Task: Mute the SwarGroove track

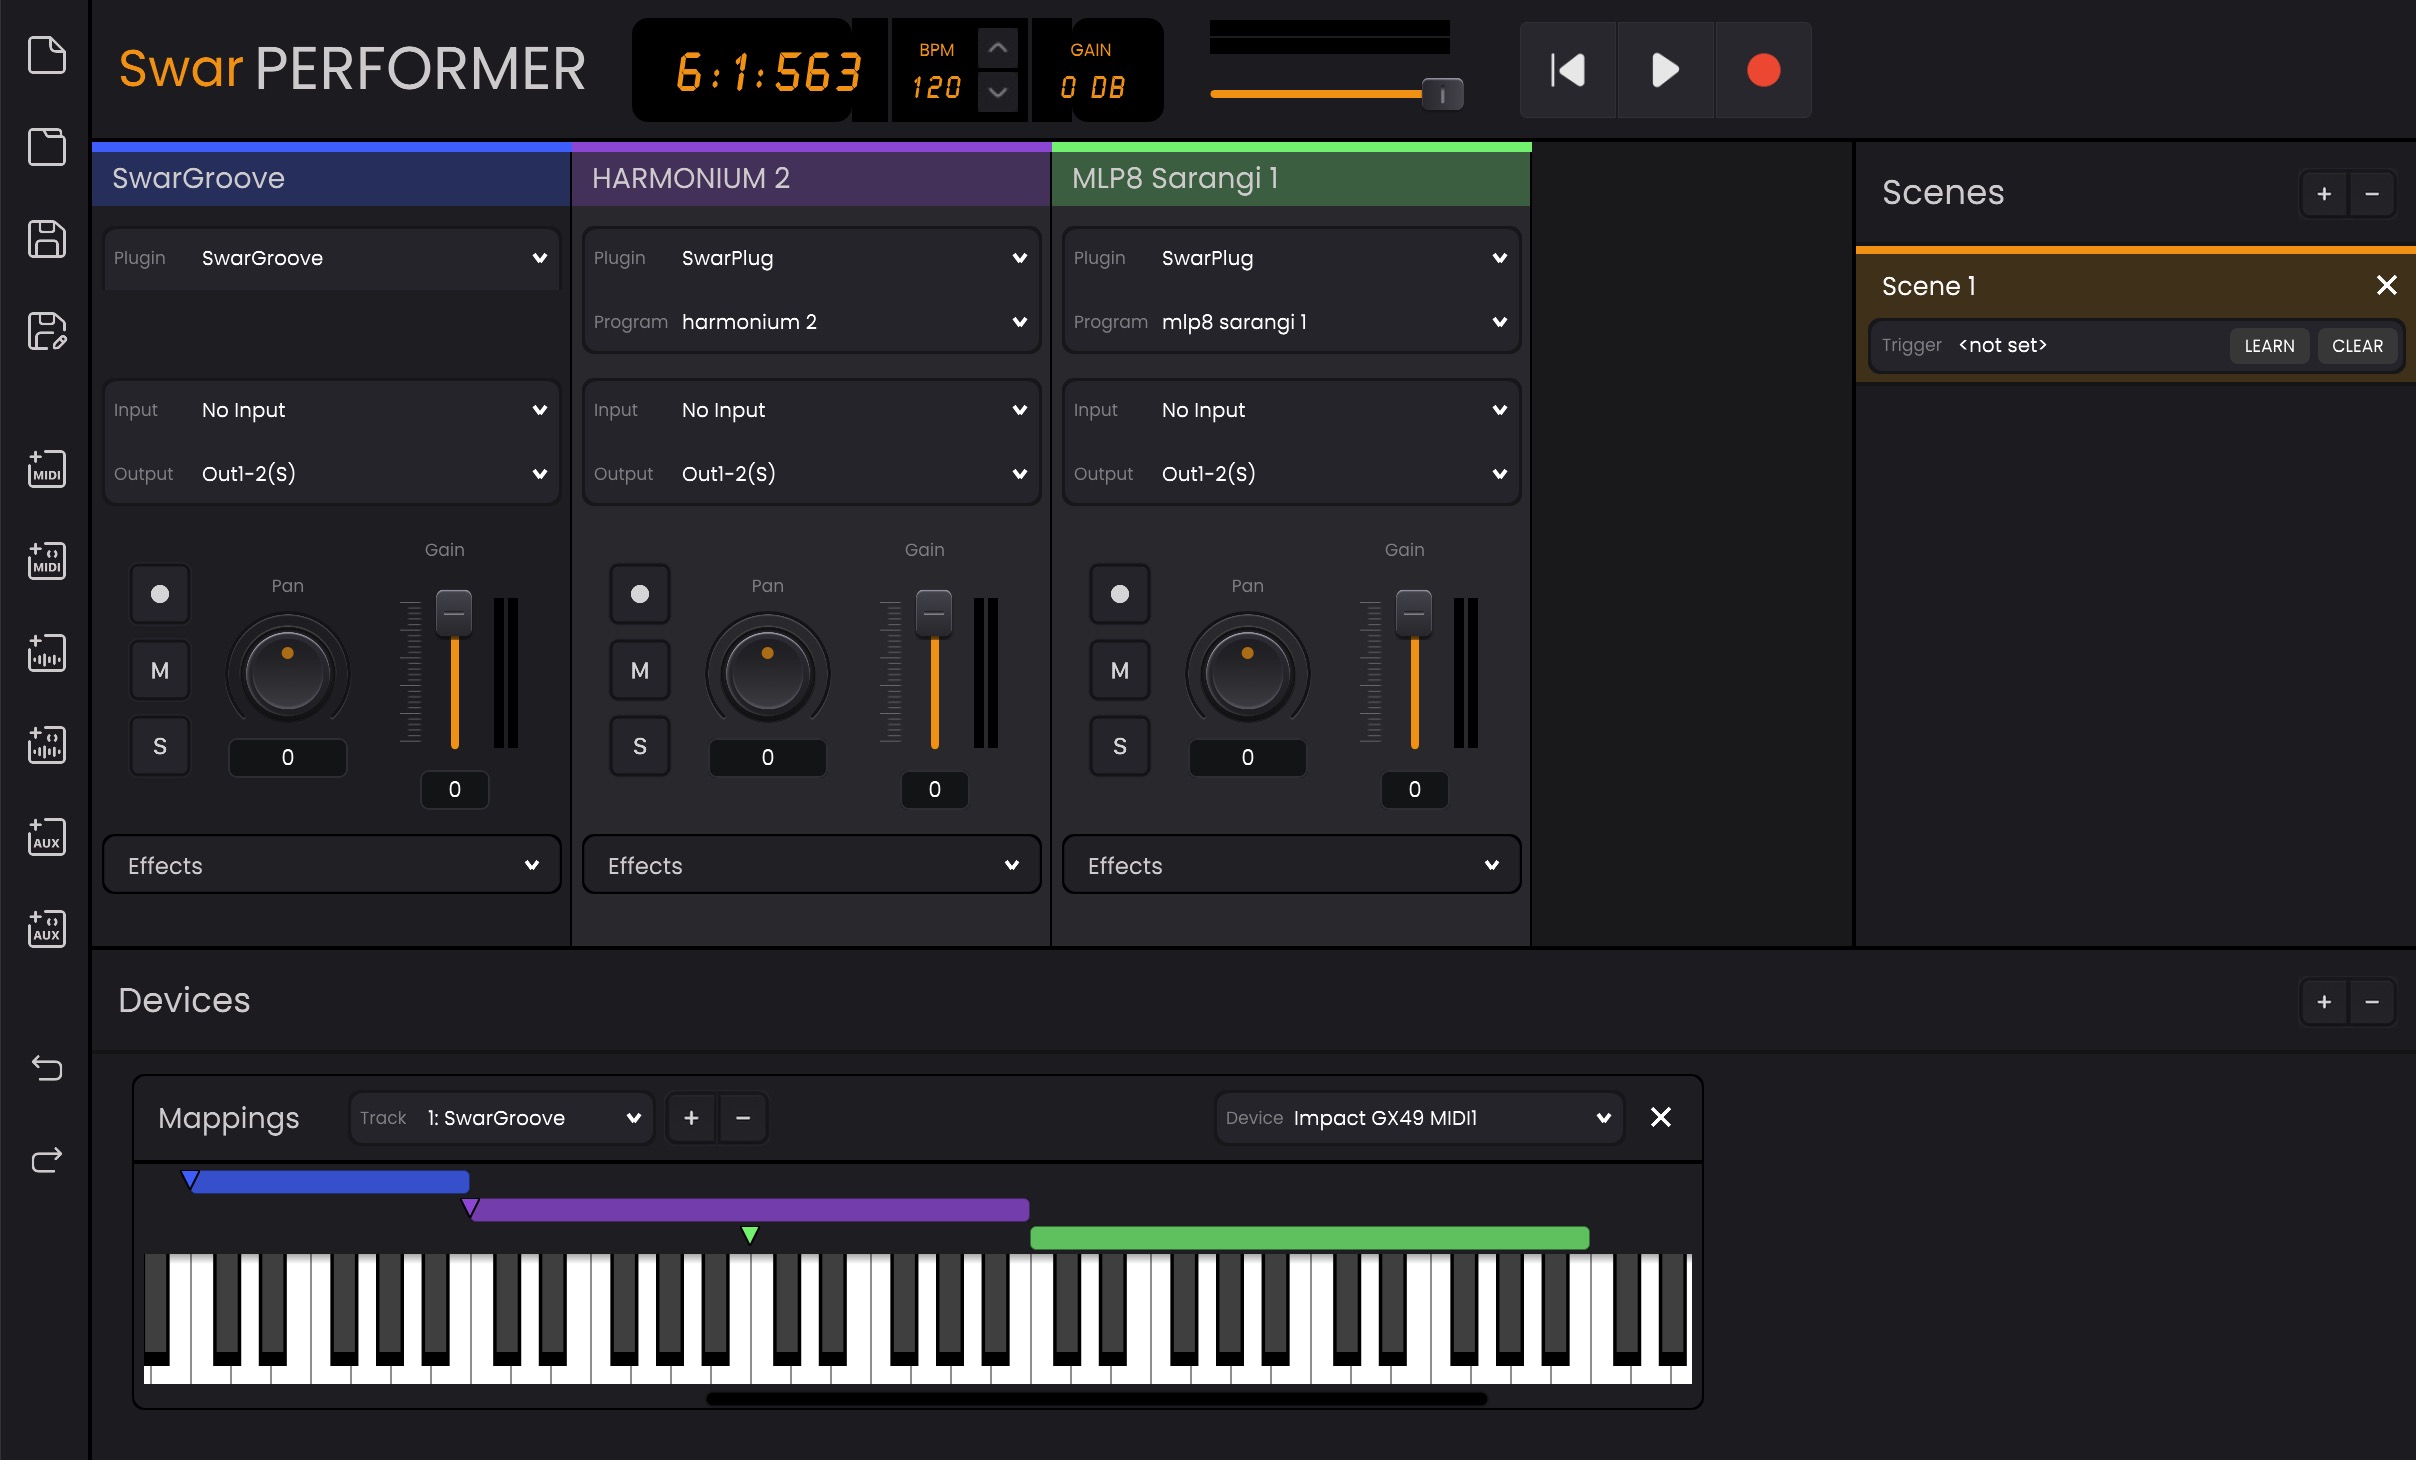Action: (x=160, y=670)
